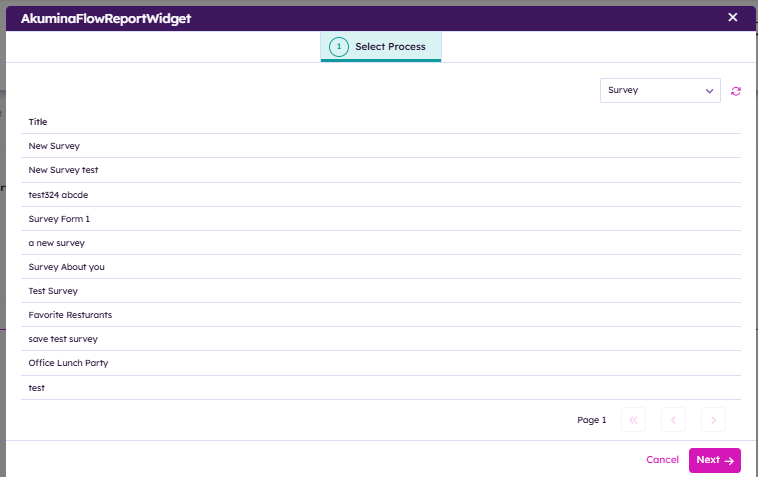This screenshot has width=758, height=477.
Task: Click the Next button
Action: (x=714, y=460)
